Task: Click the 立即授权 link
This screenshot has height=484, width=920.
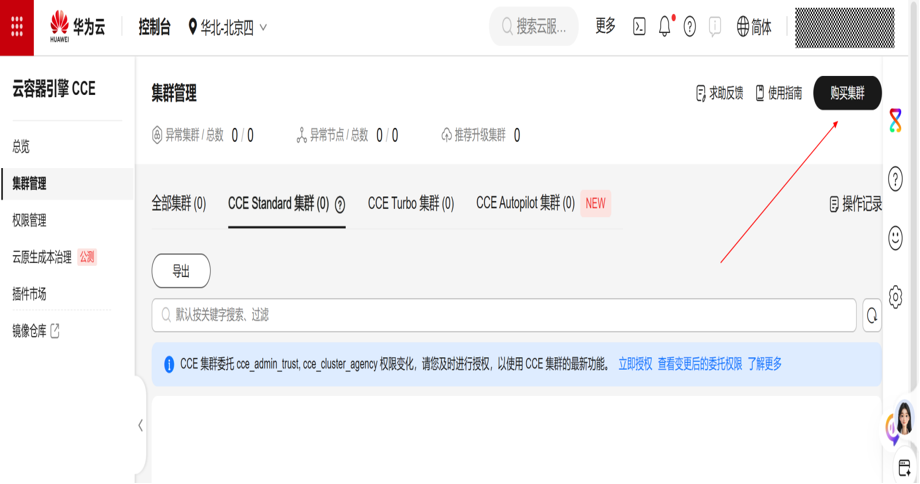Action: [635, 364]
